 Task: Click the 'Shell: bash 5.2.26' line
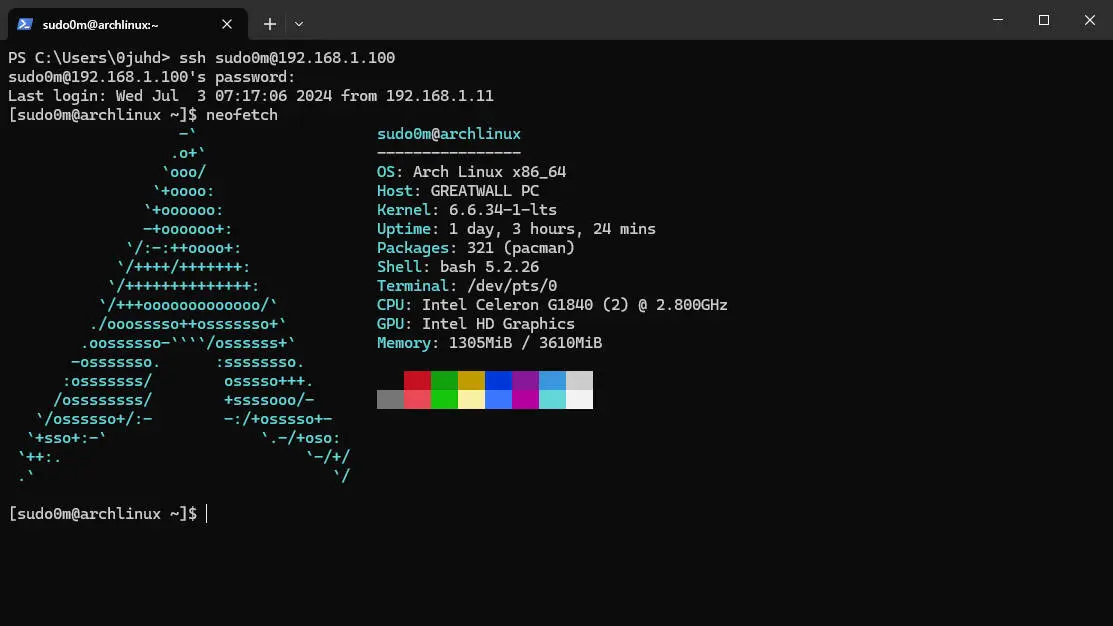pos(458,267)
